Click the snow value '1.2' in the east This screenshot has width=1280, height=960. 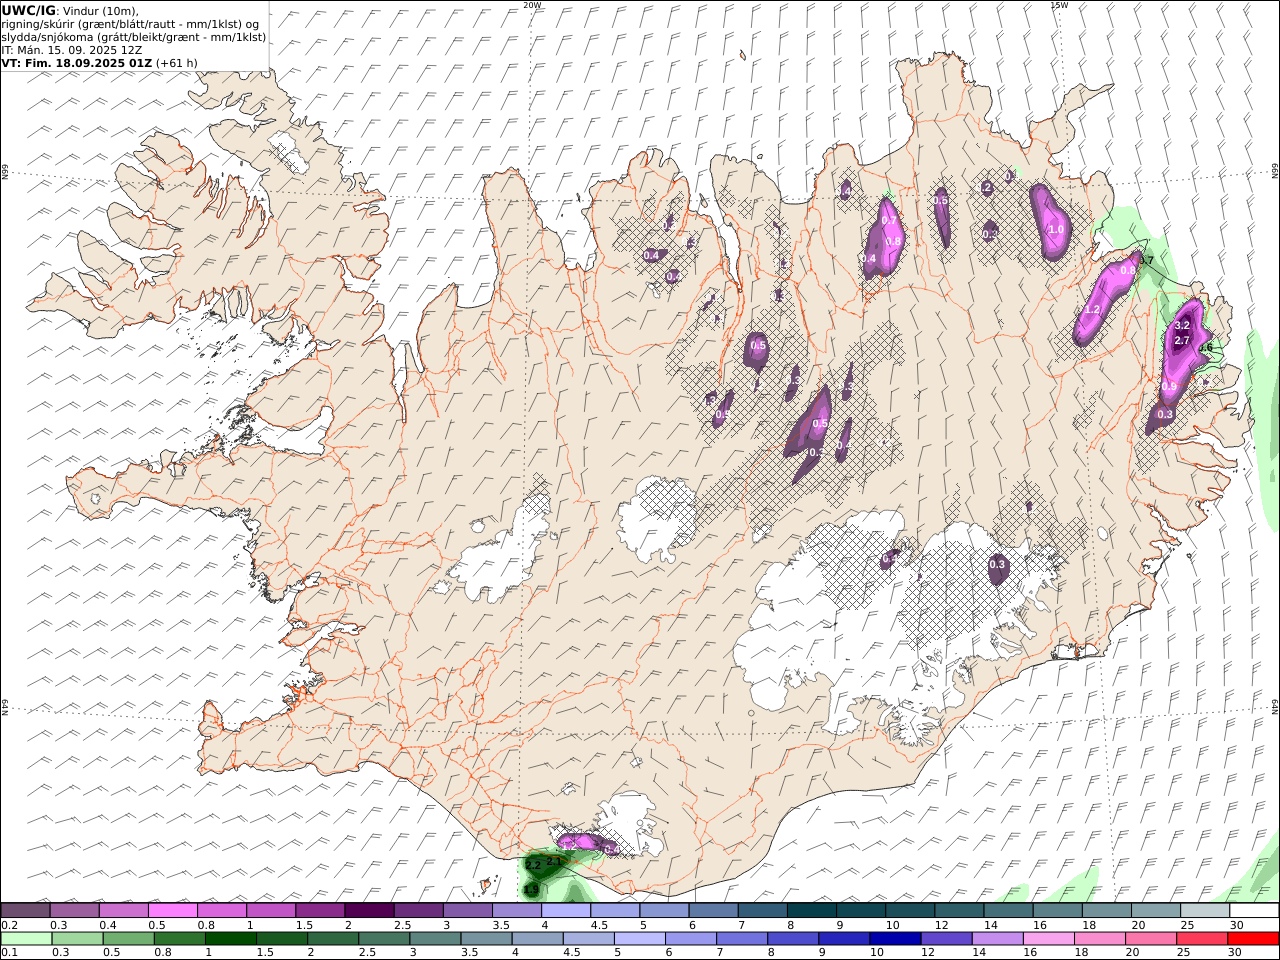1092,310
